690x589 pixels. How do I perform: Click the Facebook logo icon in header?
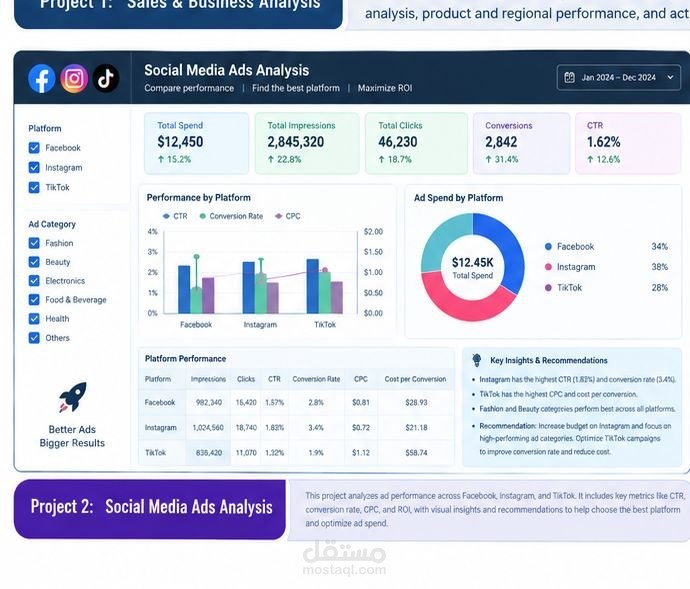tap(42, 79)
